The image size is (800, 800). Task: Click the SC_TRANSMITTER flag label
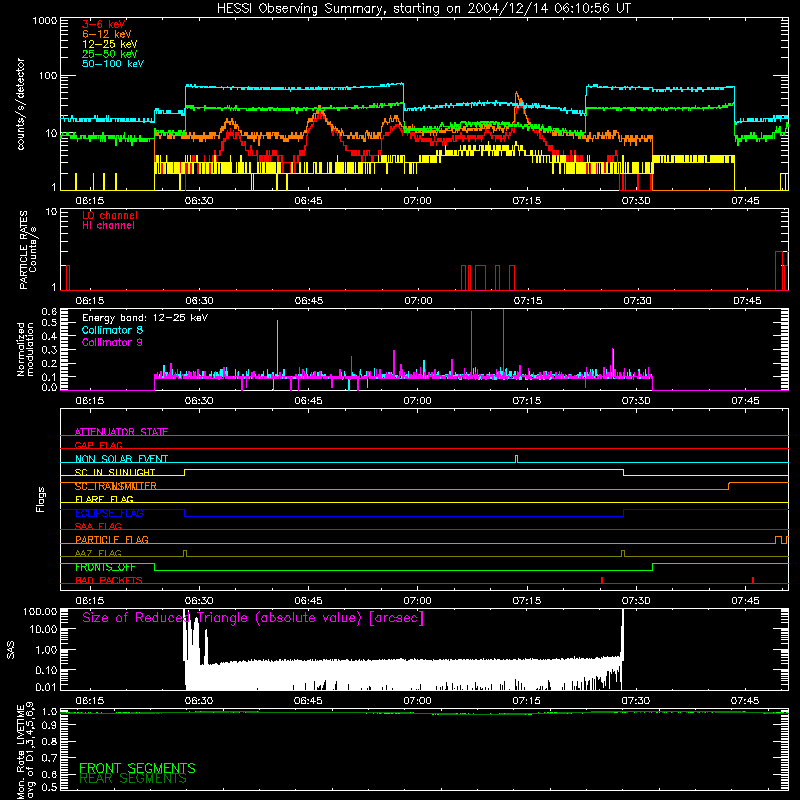[115, 486]
